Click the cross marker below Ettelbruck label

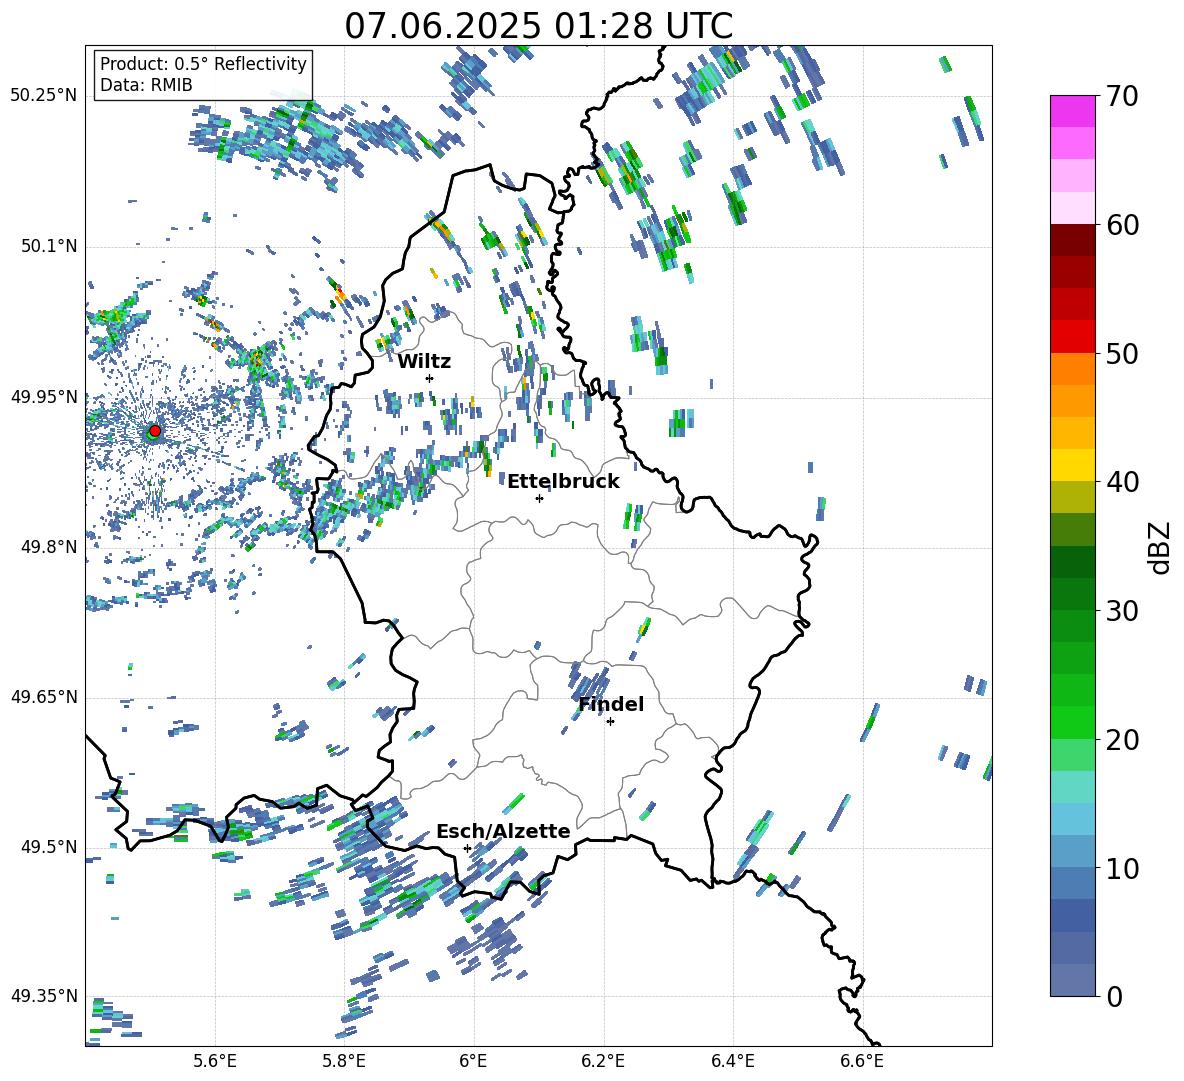point(539,498)
